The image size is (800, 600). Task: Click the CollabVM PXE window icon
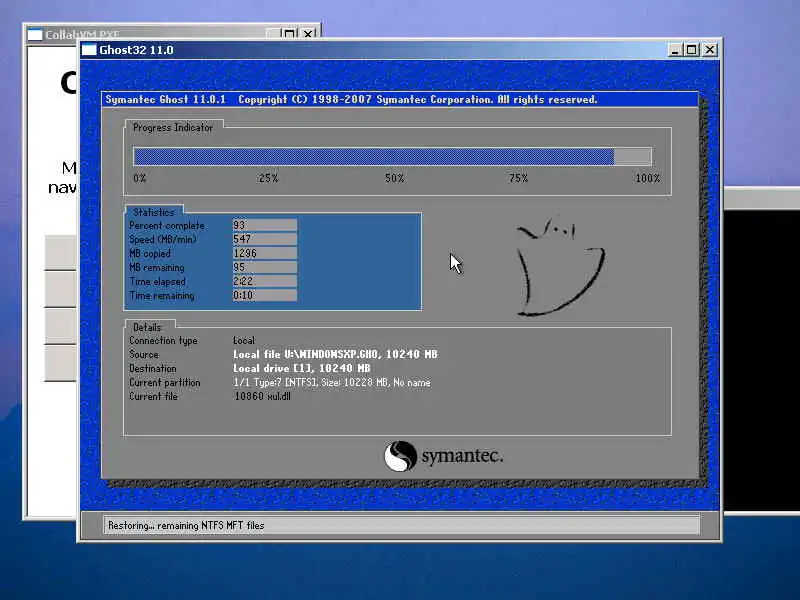tap(35, 35)
